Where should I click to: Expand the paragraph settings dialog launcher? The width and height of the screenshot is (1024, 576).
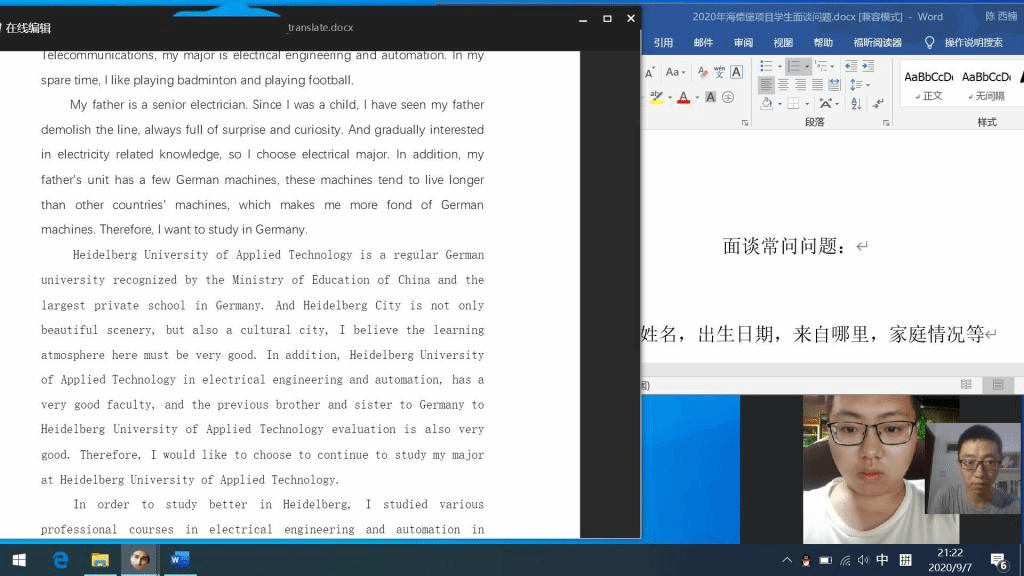[886, 122]
